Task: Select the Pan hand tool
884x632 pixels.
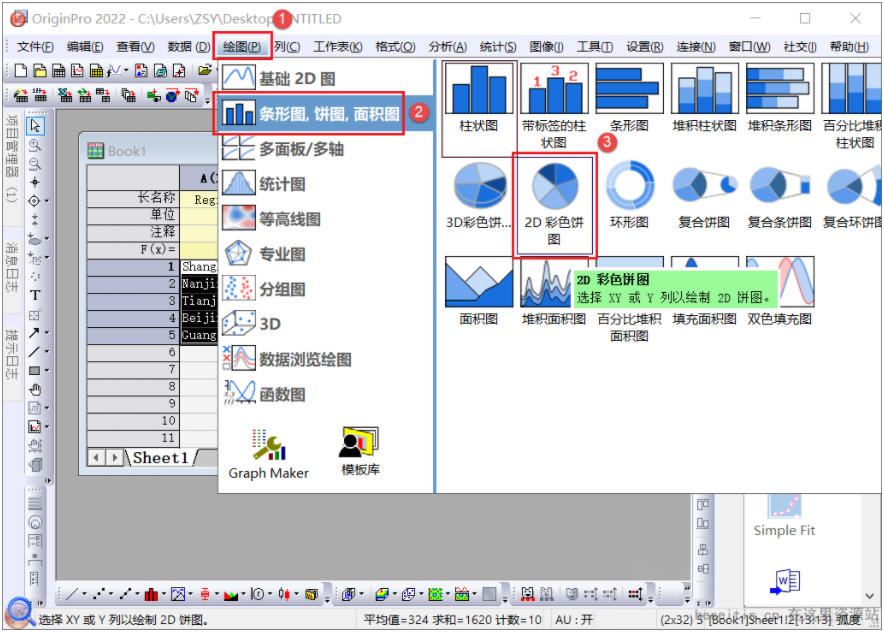Action: 35,390
